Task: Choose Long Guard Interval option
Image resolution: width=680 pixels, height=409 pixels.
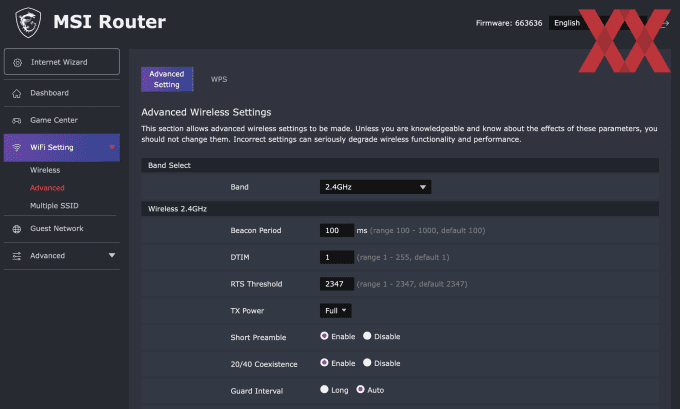Action: (x=324, y=389)
